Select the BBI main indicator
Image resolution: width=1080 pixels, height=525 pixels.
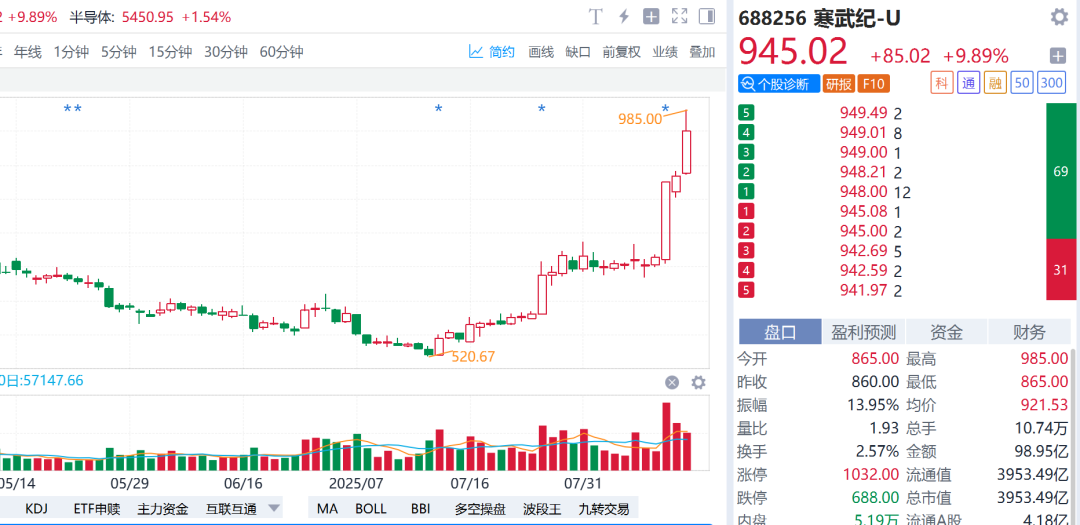point(420,509)
